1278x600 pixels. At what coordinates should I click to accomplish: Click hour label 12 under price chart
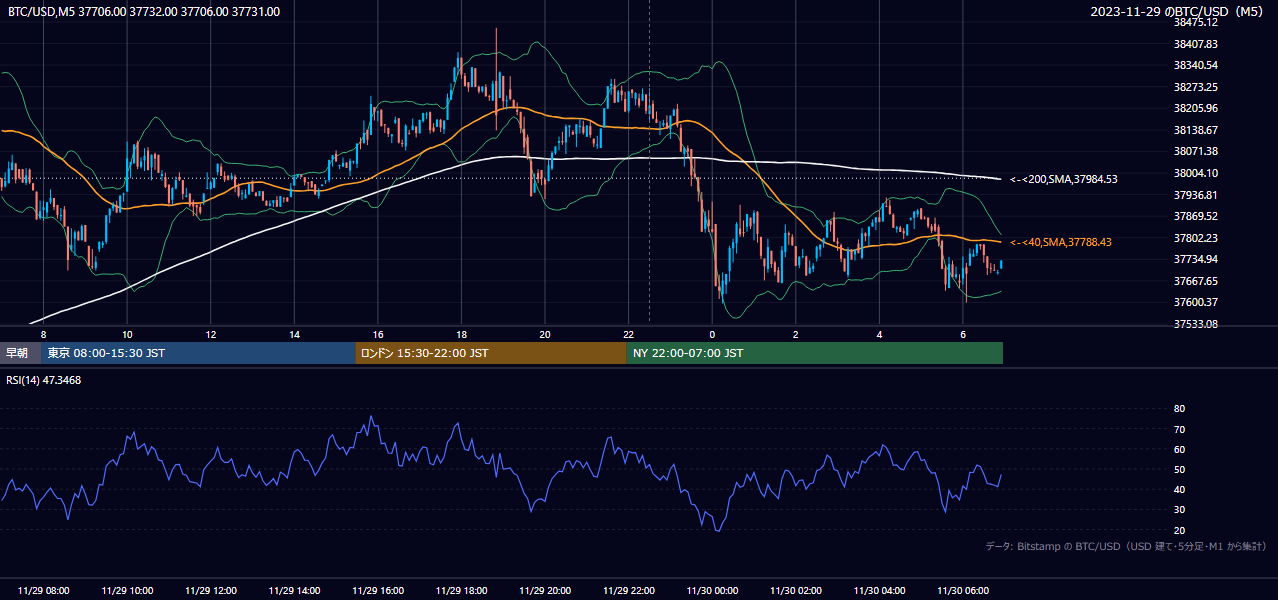pos(211,334)
